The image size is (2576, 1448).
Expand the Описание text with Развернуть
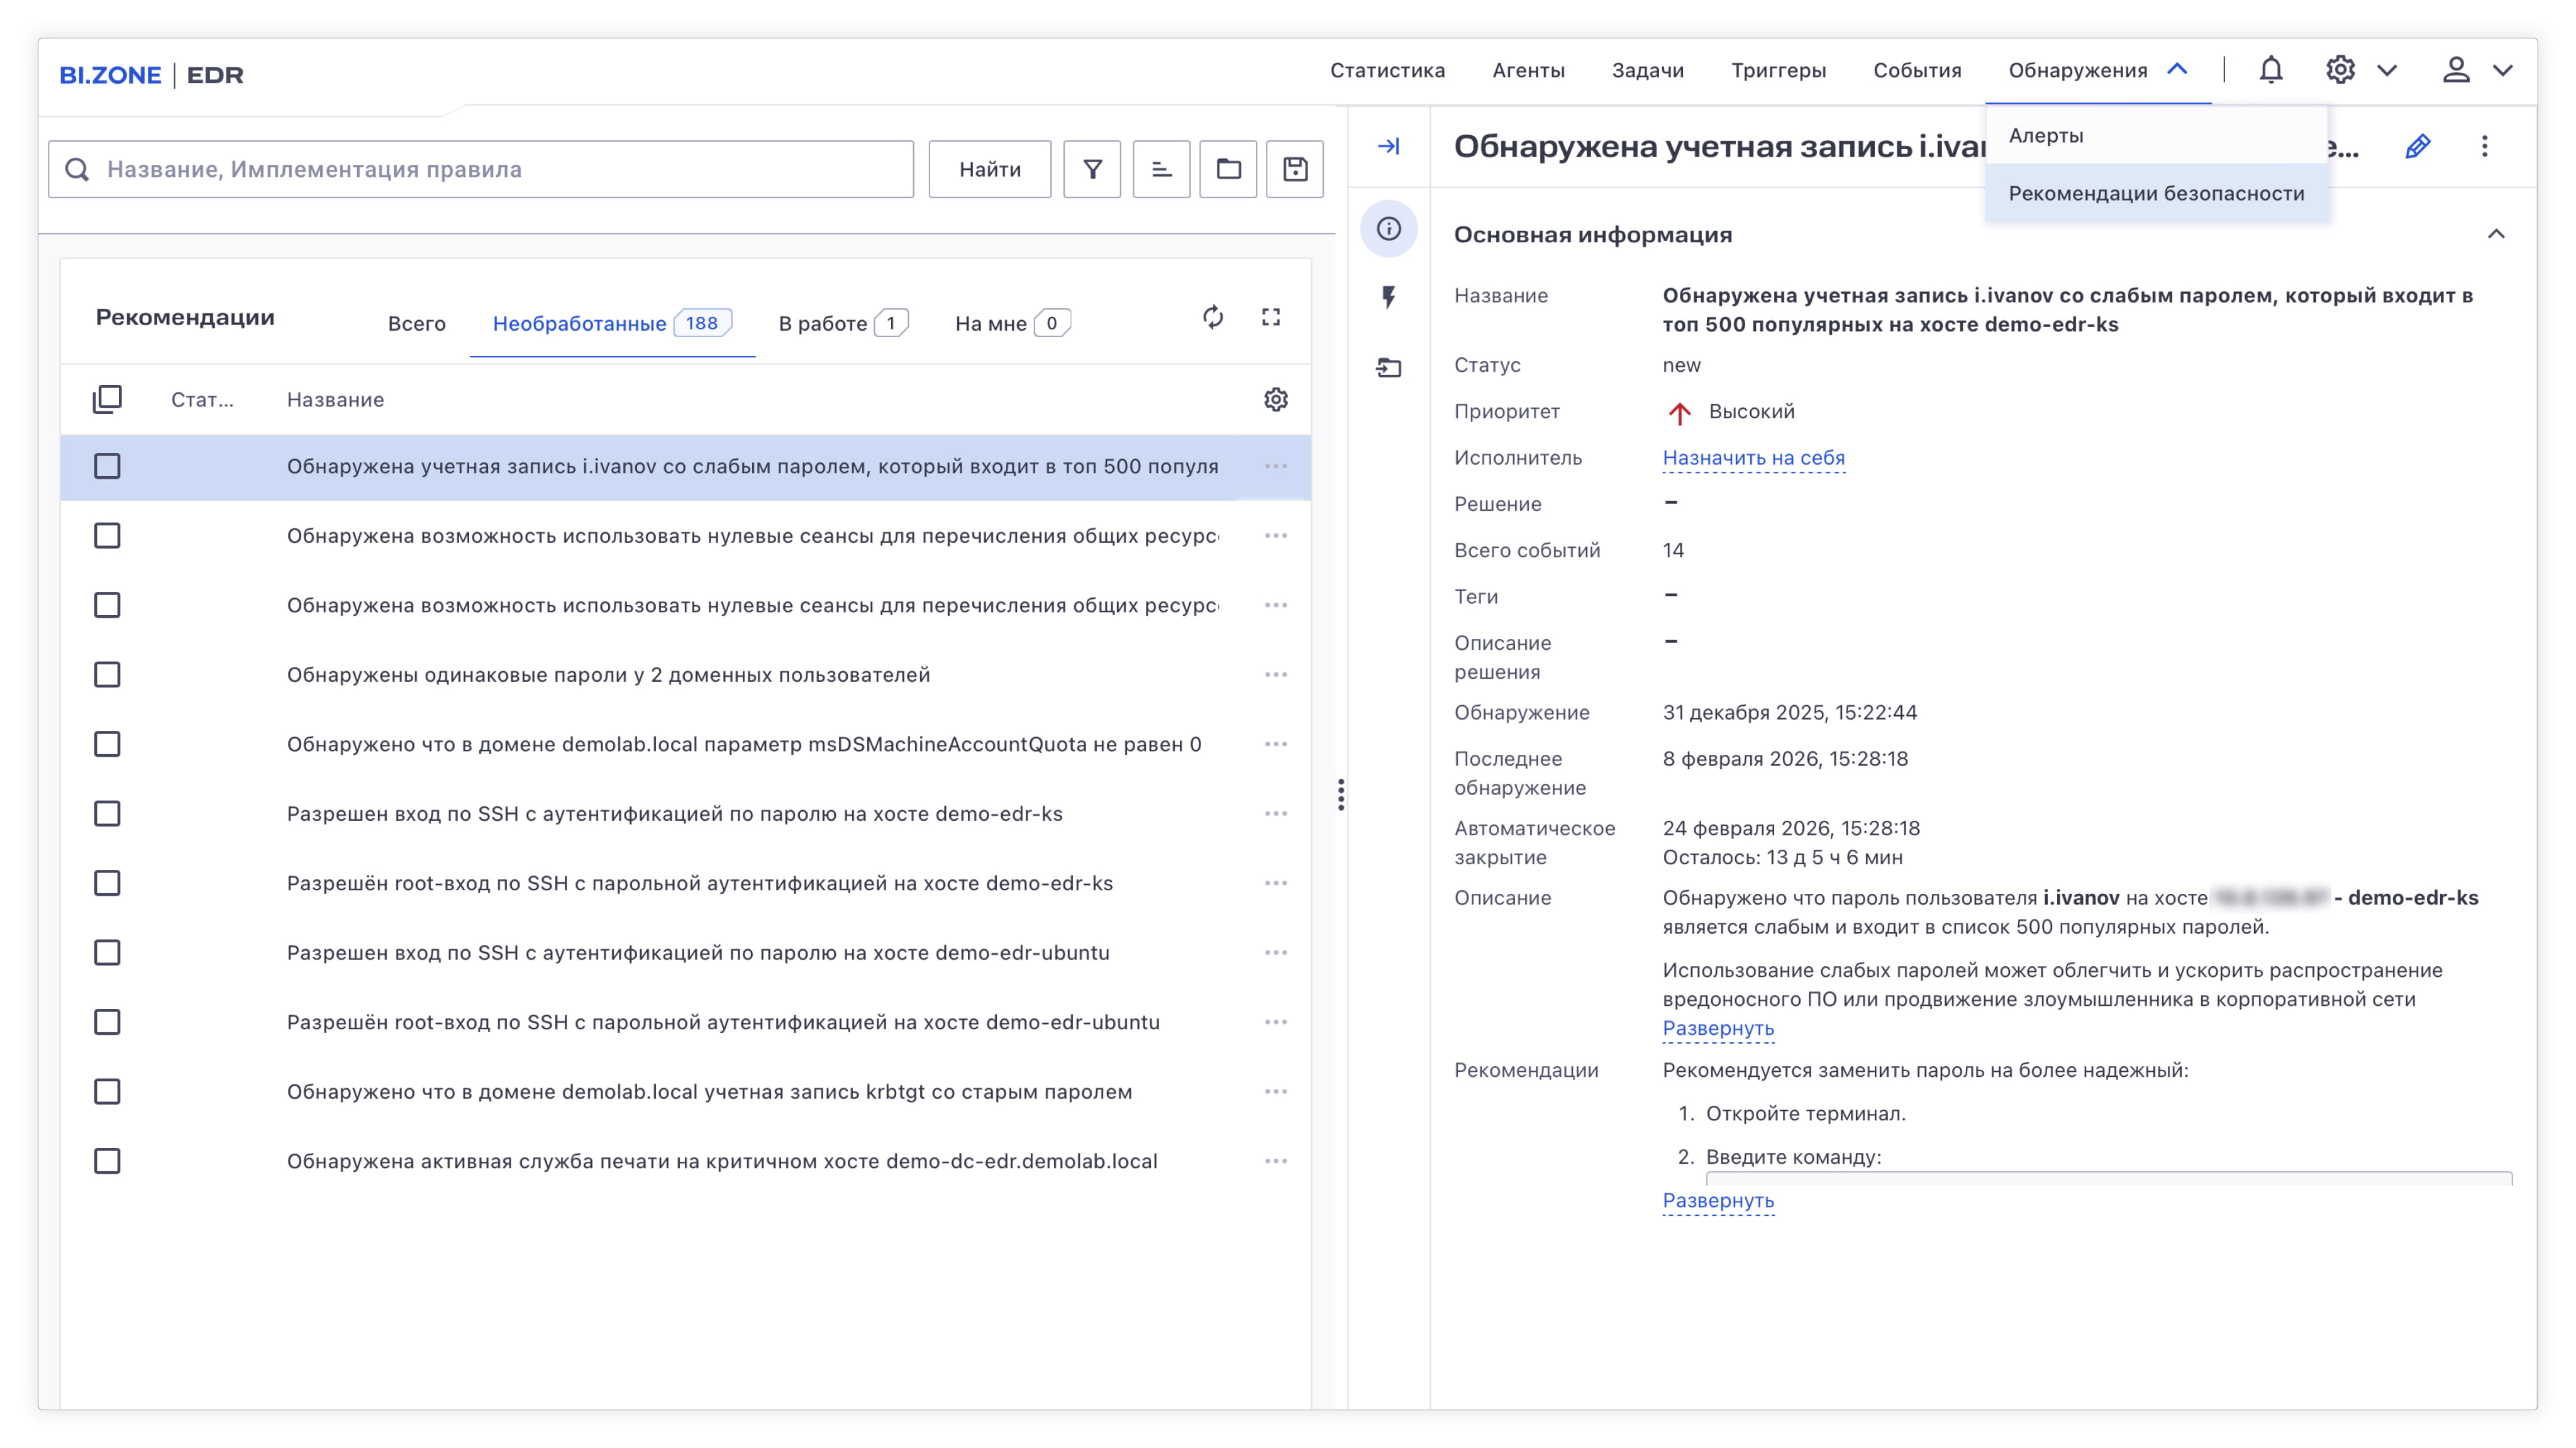click(x=1718, y=1028)
